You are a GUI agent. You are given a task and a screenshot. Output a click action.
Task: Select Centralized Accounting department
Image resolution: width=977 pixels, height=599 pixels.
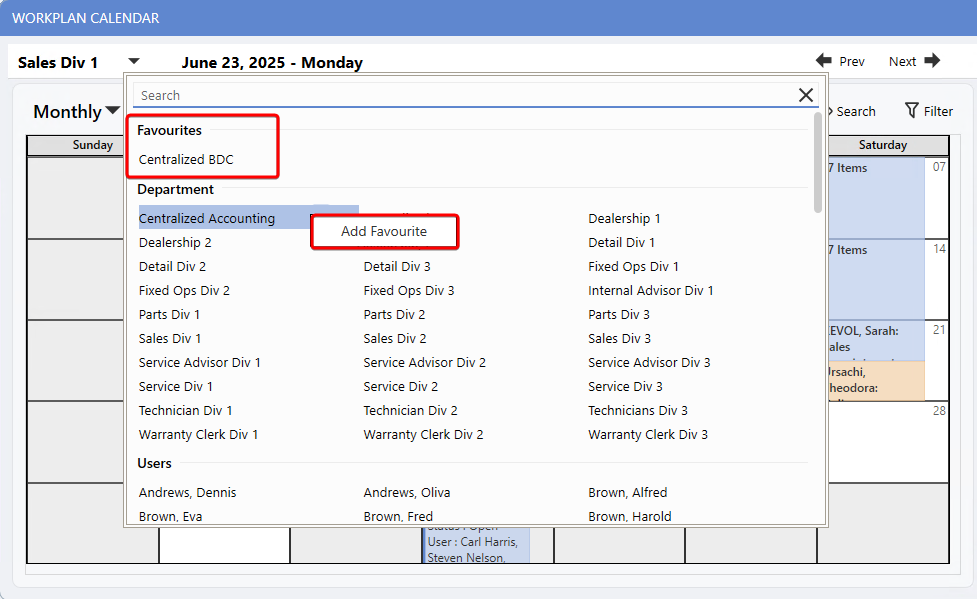pos(207,219)
